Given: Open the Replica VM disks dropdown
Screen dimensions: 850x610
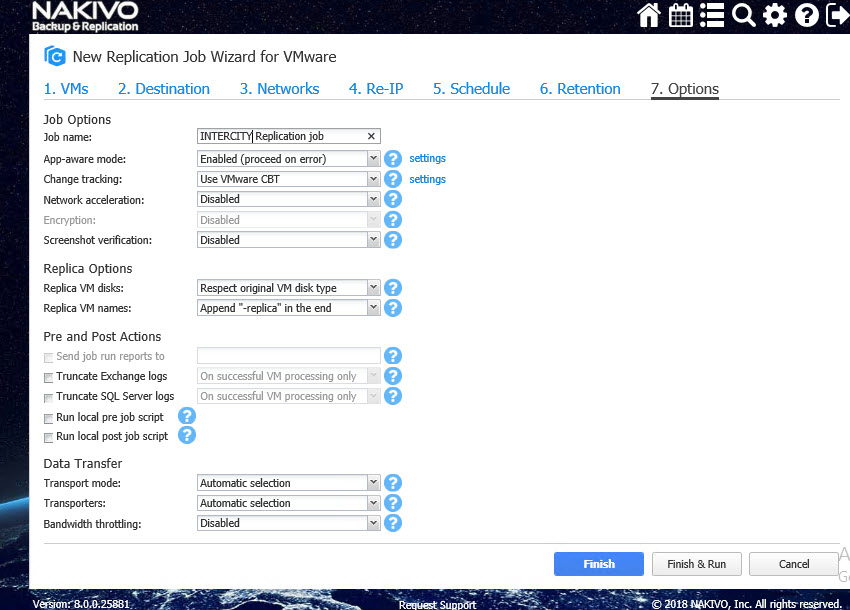Looking at the screenshot, I should [x=373, y=288].
